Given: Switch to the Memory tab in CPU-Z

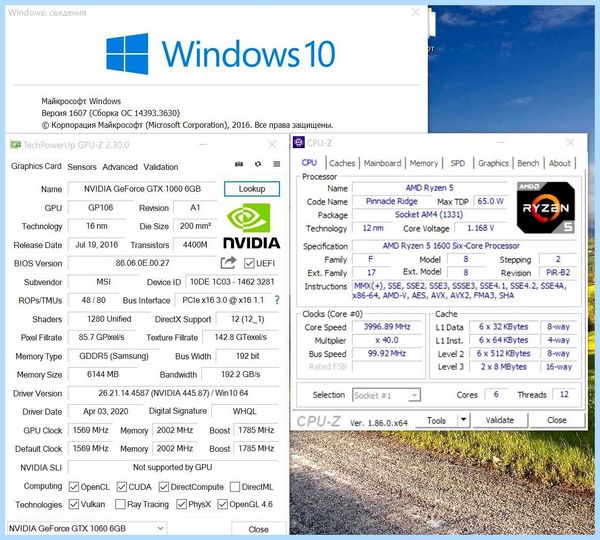Looking at the screenshot, I should pyautogui.click(x=424, y=163).
